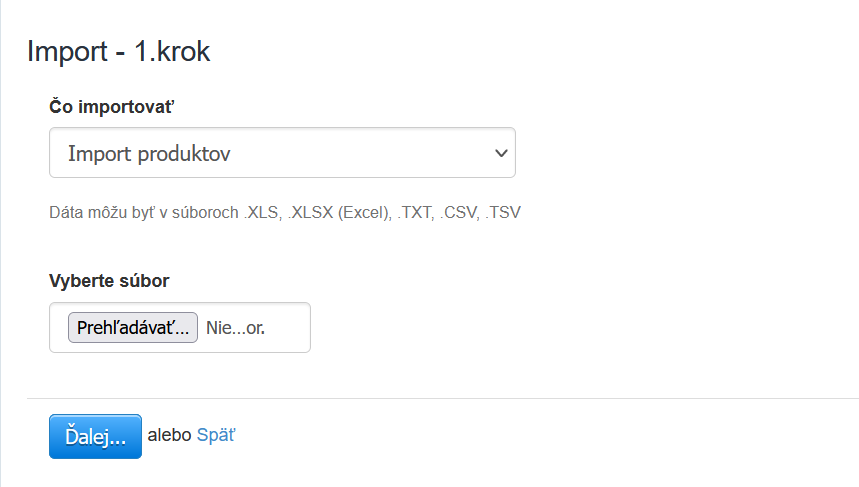Click the 'Ďalej...' blue button
Image resolution: width=859 pixels, height=487 pixels.
pos(95,436)
